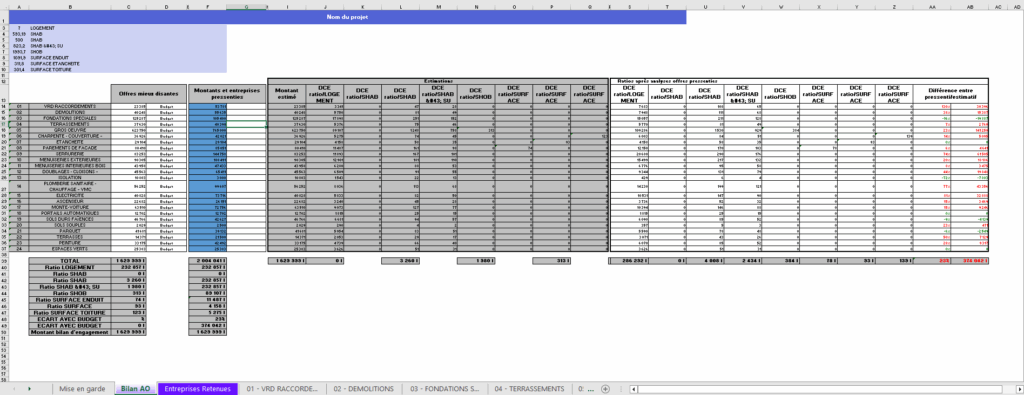Click column header G
Viewport: 1024px width, 395px height.
tap(246, 7)
